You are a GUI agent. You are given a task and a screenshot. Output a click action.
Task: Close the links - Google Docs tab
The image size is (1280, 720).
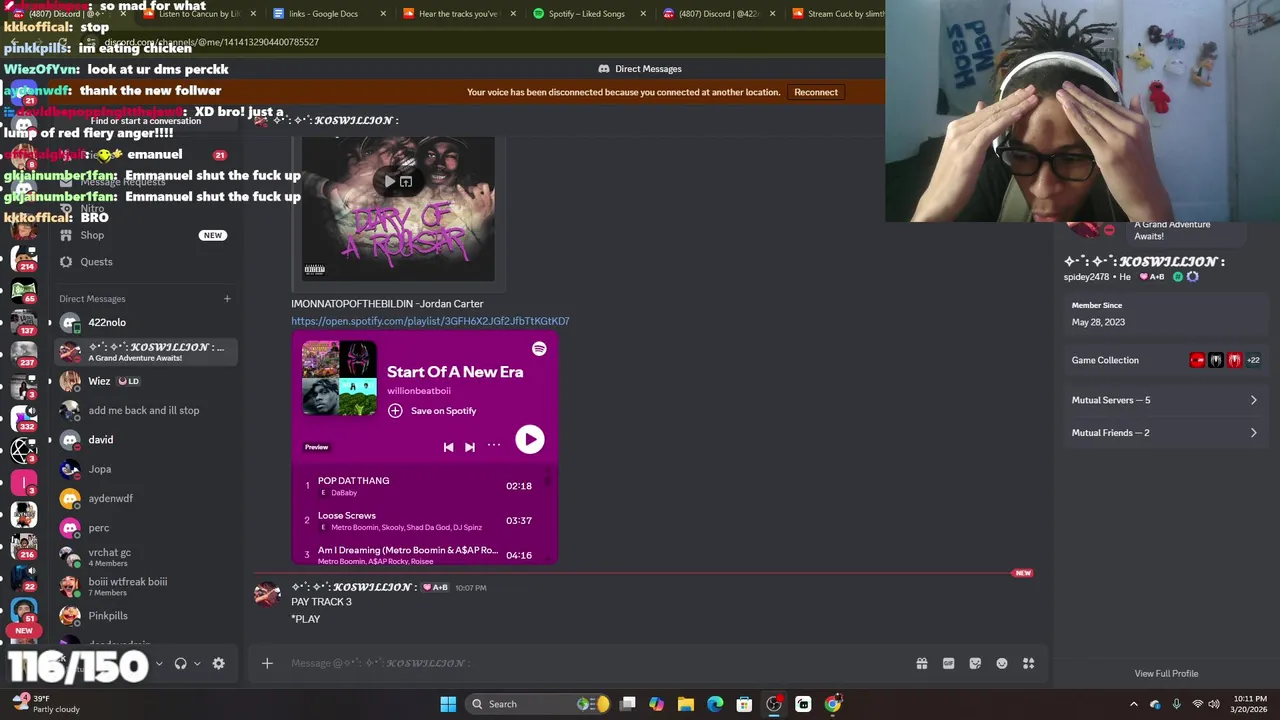[x=383, y=14]
